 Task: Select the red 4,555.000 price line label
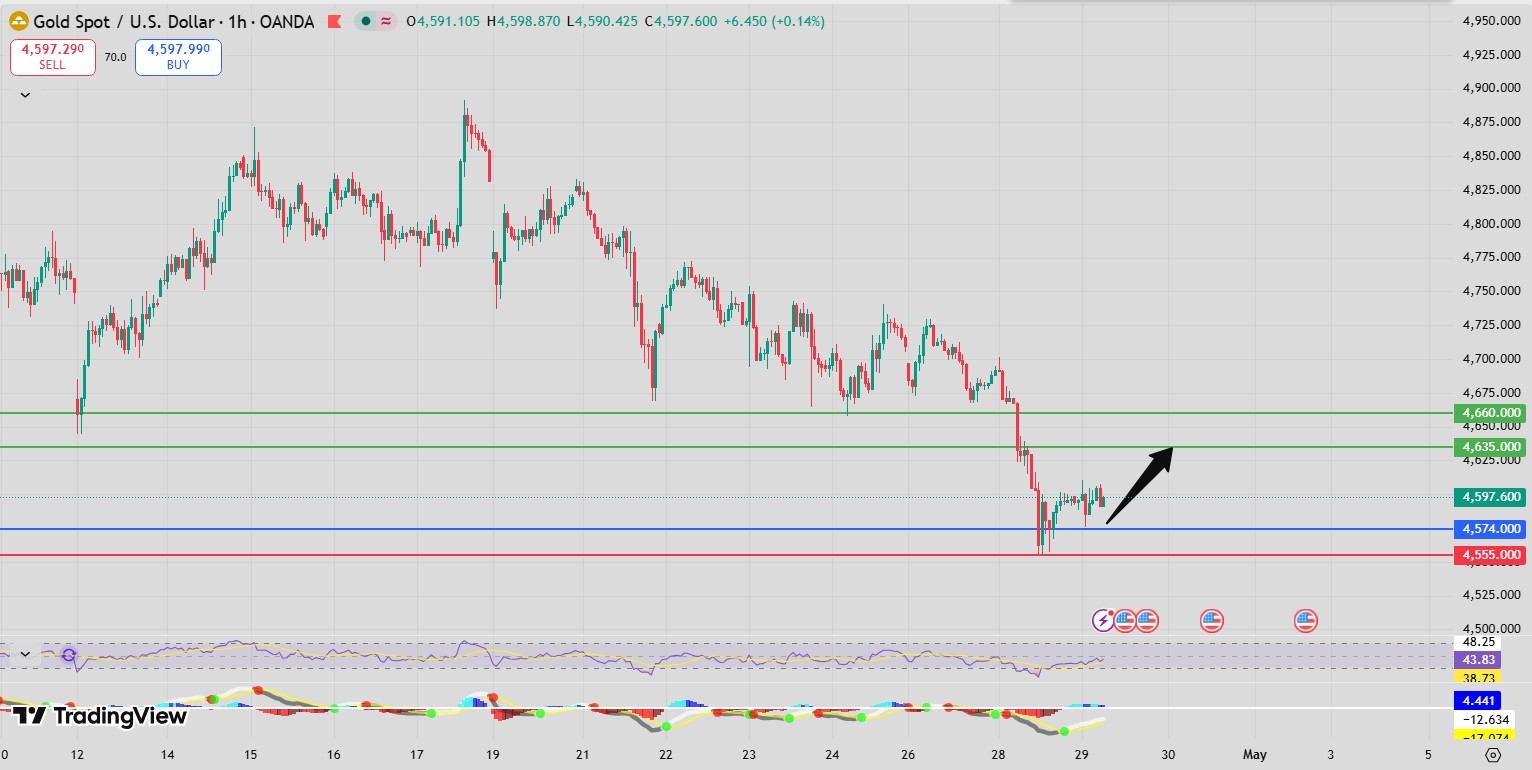pyautogui.click(x=1491, y=555)
